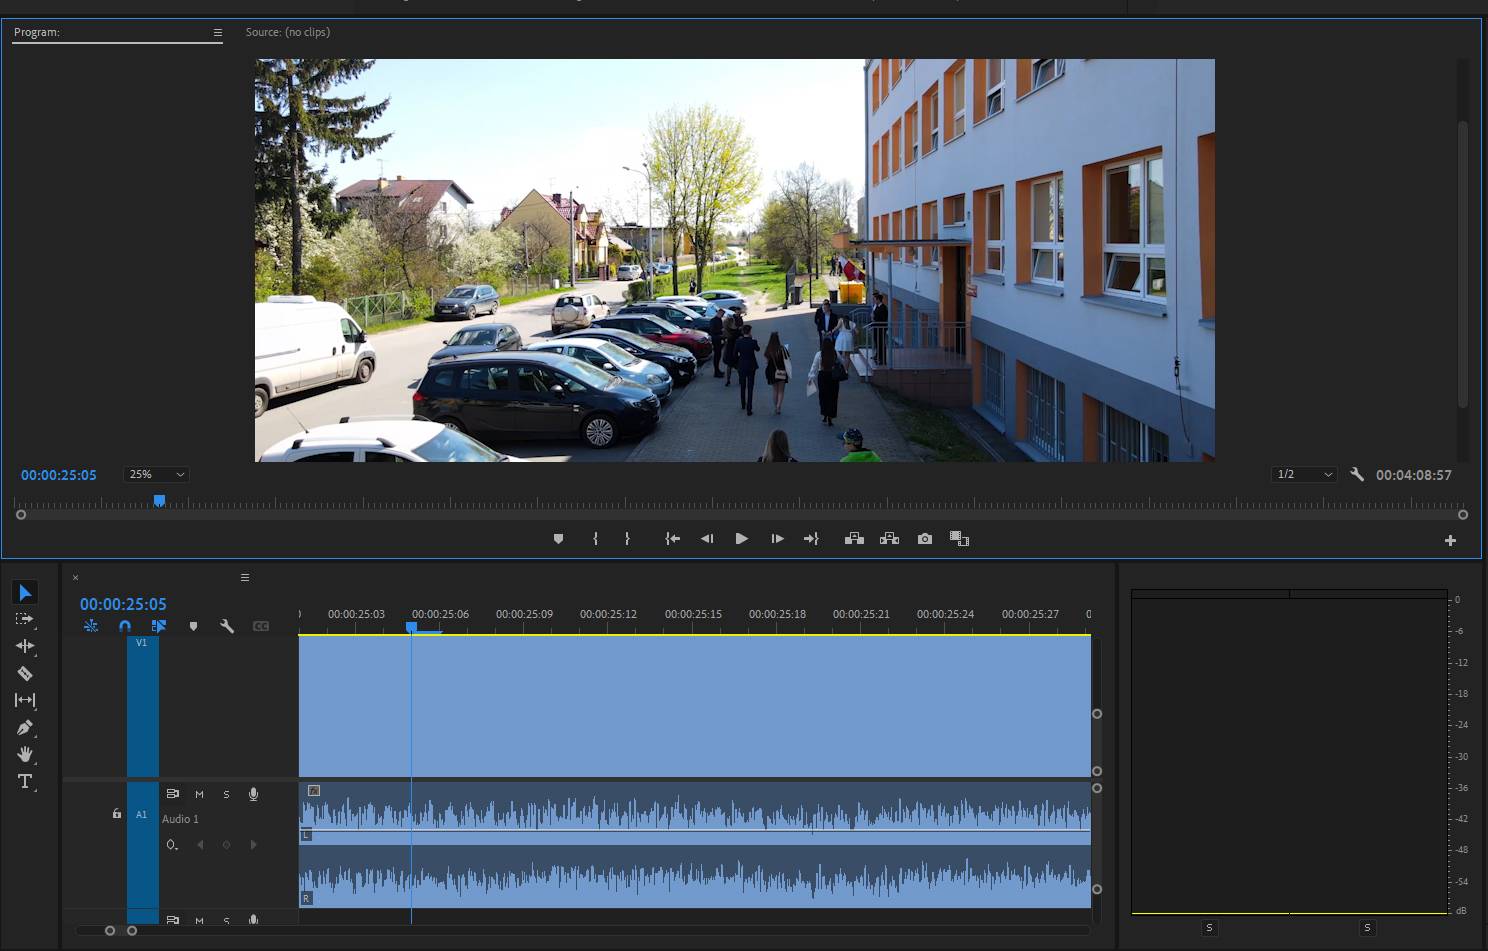Select the Razor tool
1488x951 pixels.
[x=25, y=673]
